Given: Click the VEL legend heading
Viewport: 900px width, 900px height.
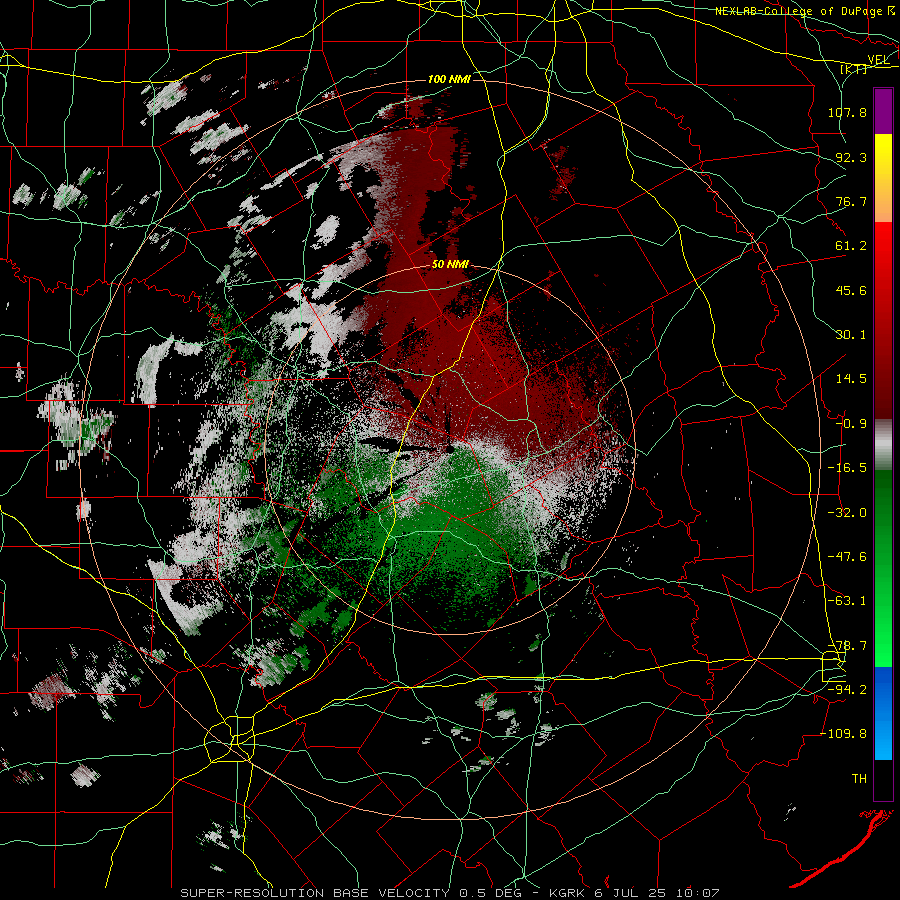Looking at the screenshot, I should coord(878,59).
